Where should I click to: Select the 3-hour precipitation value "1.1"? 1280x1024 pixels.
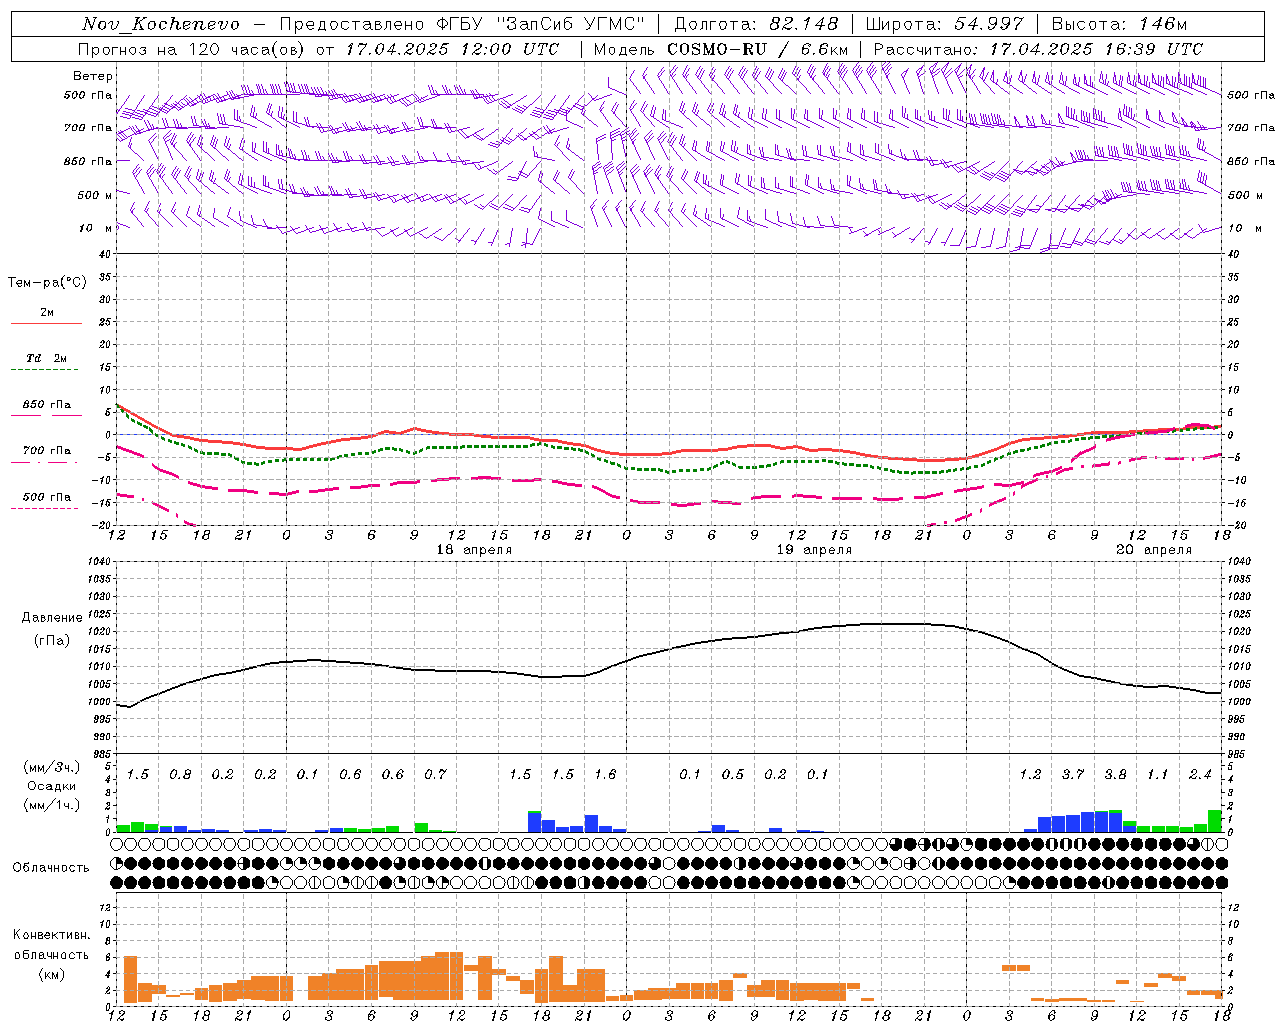1157,775
